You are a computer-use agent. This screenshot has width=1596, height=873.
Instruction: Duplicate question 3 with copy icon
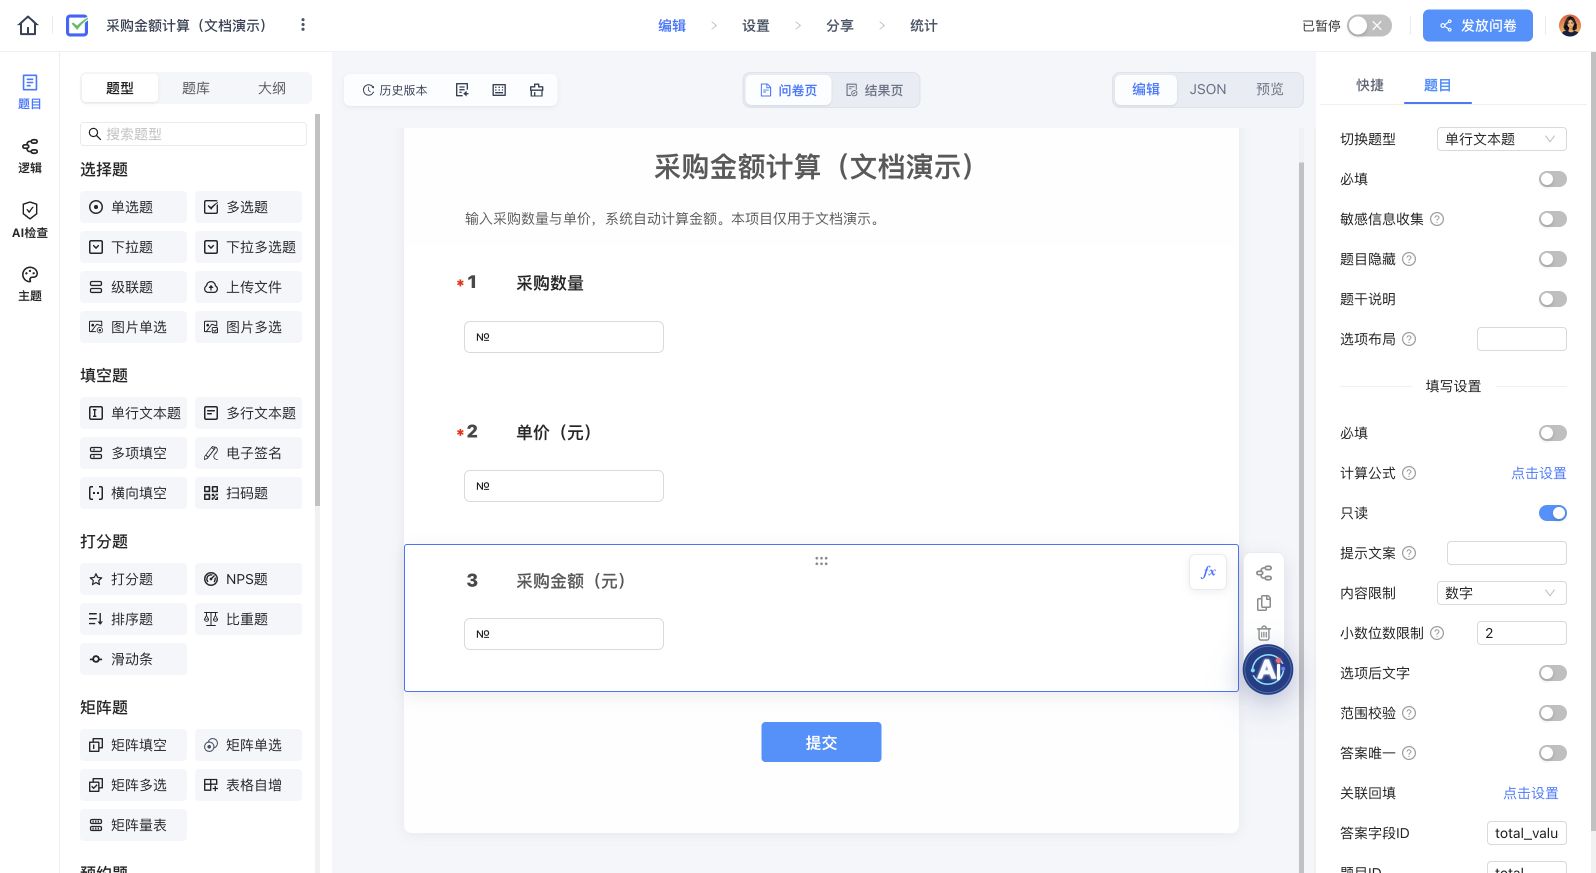coord(1264,603)
